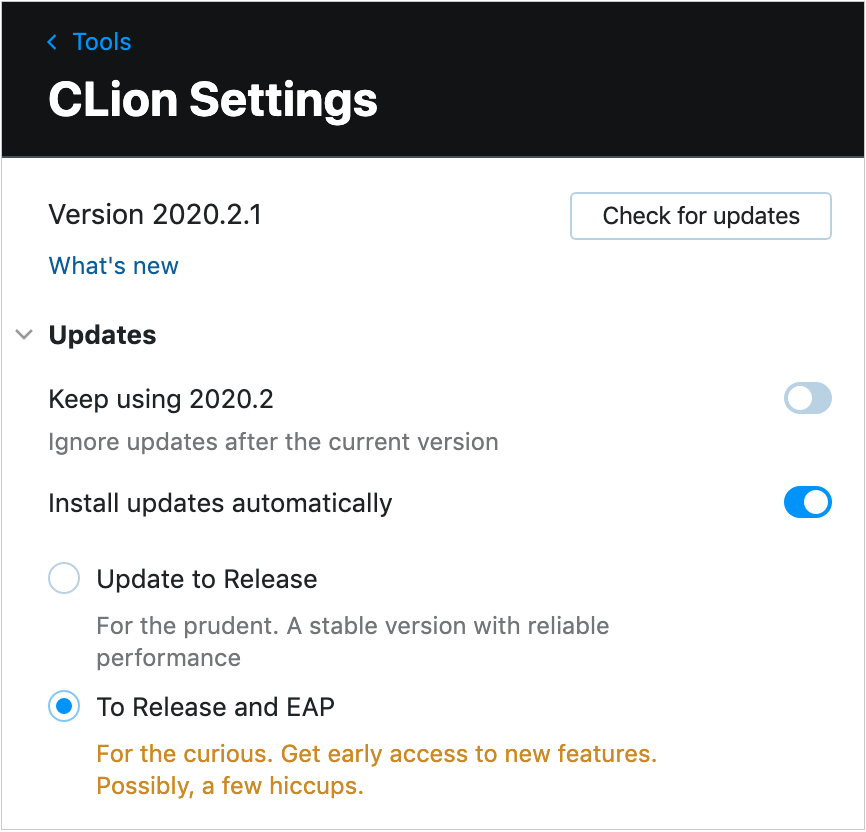Toggle updates off for the current version

(x=807, y=399)
